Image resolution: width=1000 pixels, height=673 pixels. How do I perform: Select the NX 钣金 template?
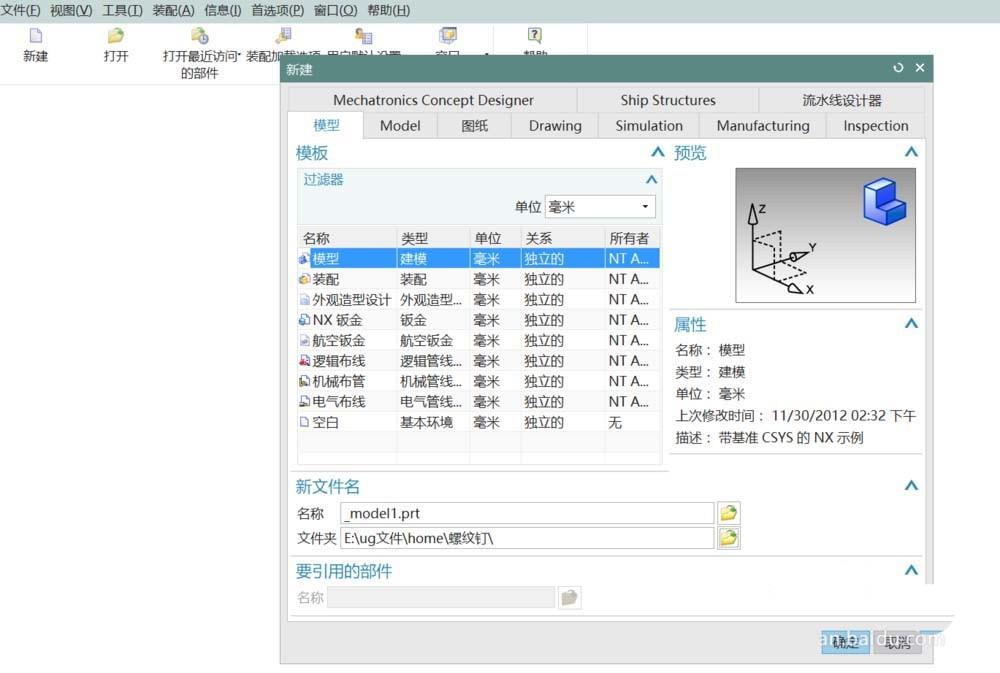(335, 319)
